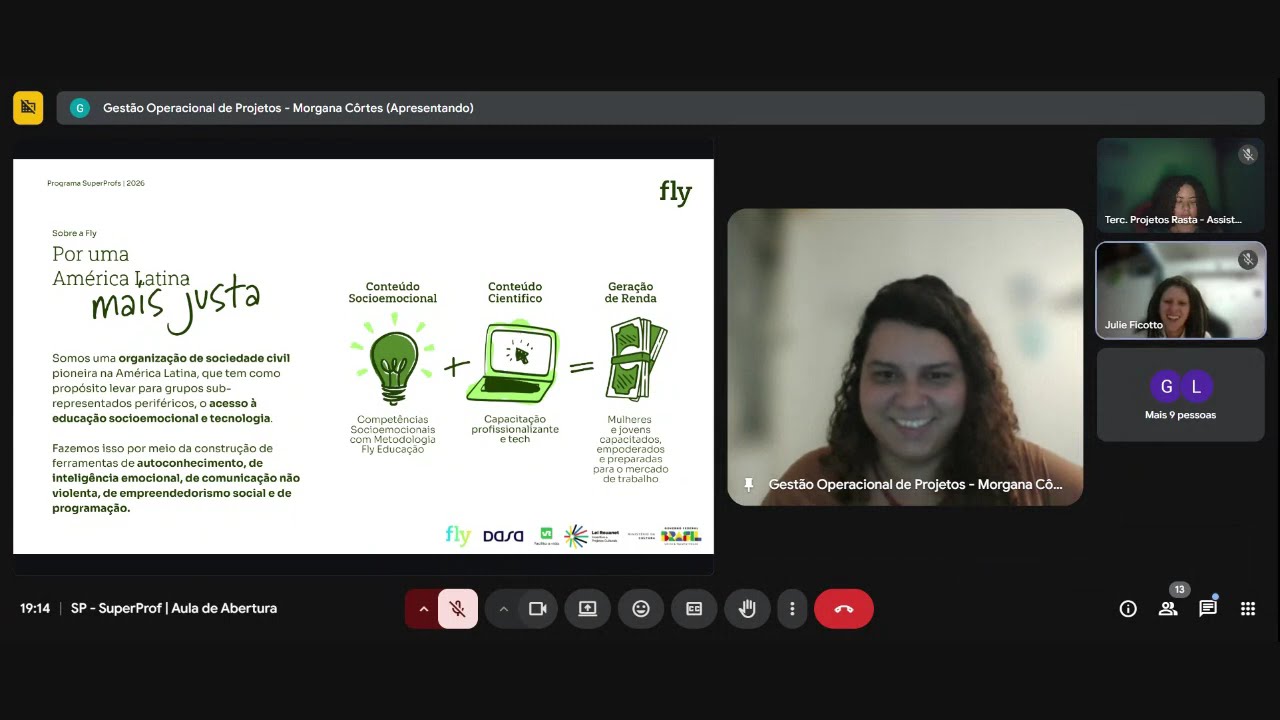
Task: Click Morgana Côrtes's main video tile
Action: [905, 357]
